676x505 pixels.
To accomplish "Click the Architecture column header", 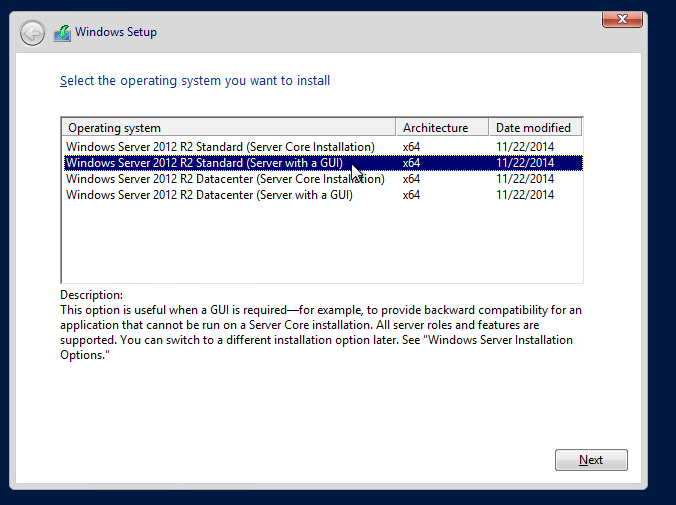I will (x=442, y=128).
